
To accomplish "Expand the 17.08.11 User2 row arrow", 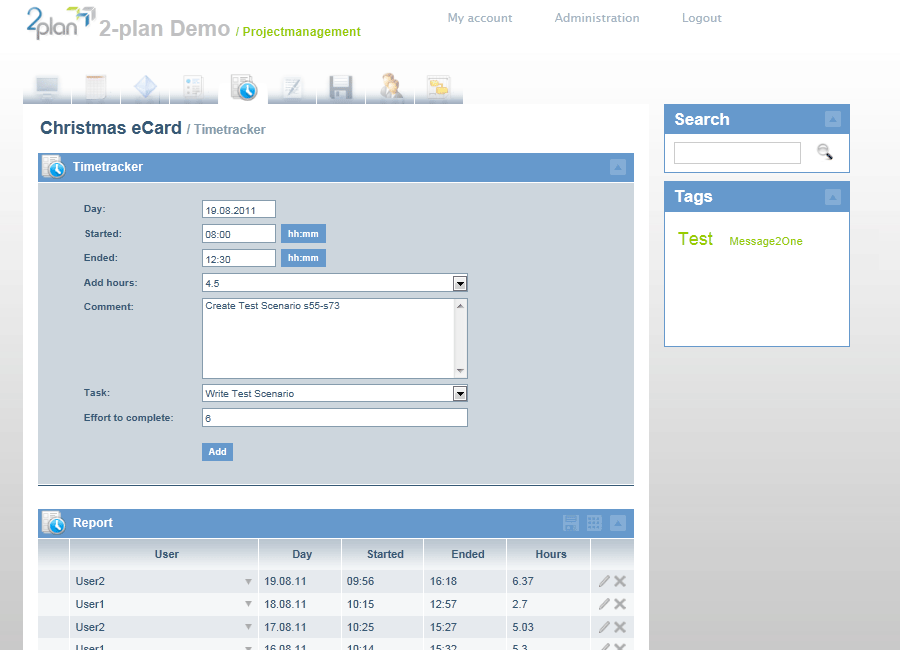I will coord(249,627).
